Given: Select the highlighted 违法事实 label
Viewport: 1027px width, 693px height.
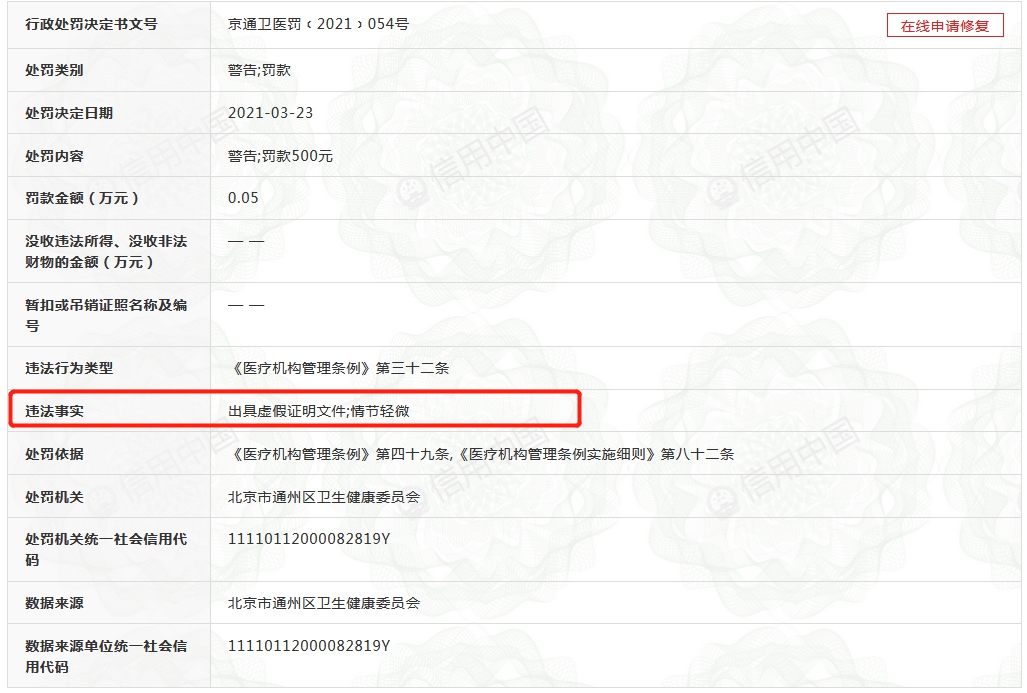Looking at the screenshot, I should click(55, 411).
